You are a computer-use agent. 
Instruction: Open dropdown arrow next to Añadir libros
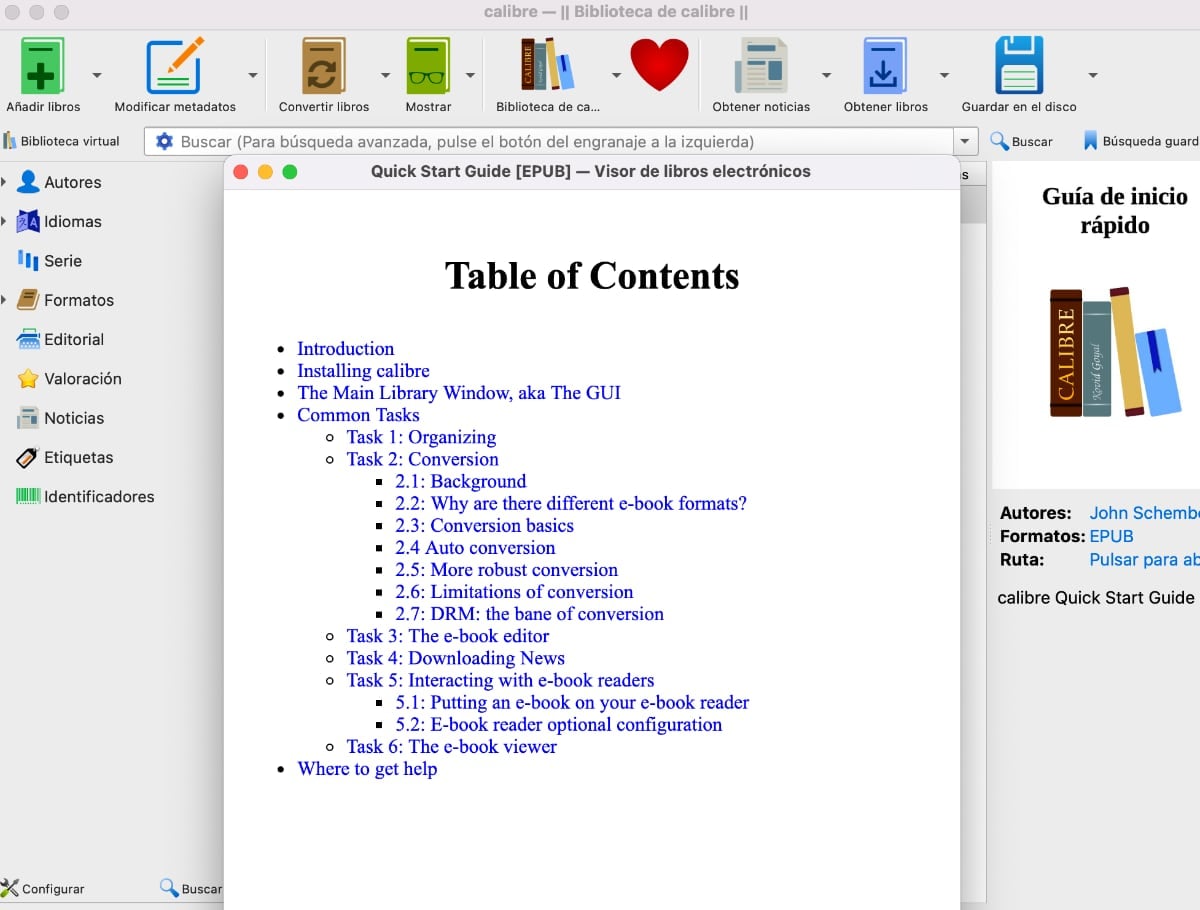coord(96,75)
